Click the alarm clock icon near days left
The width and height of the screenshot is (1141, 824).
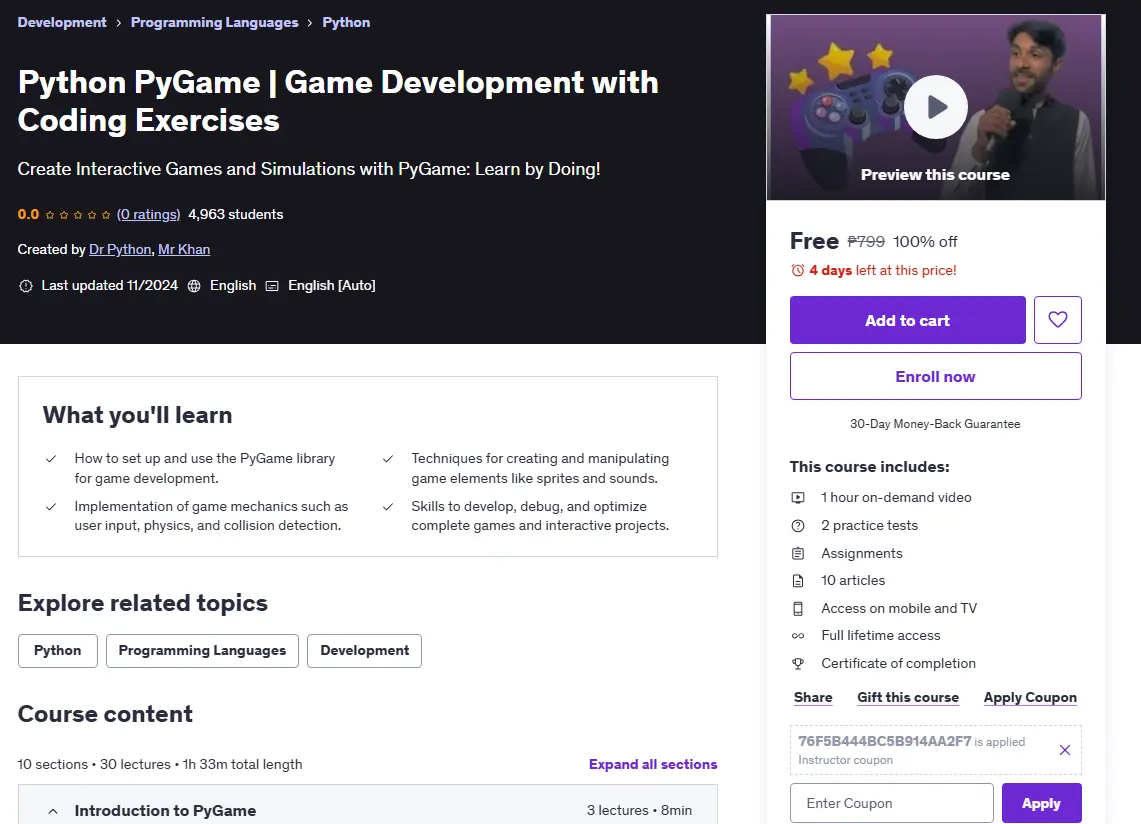coord(798,271)
